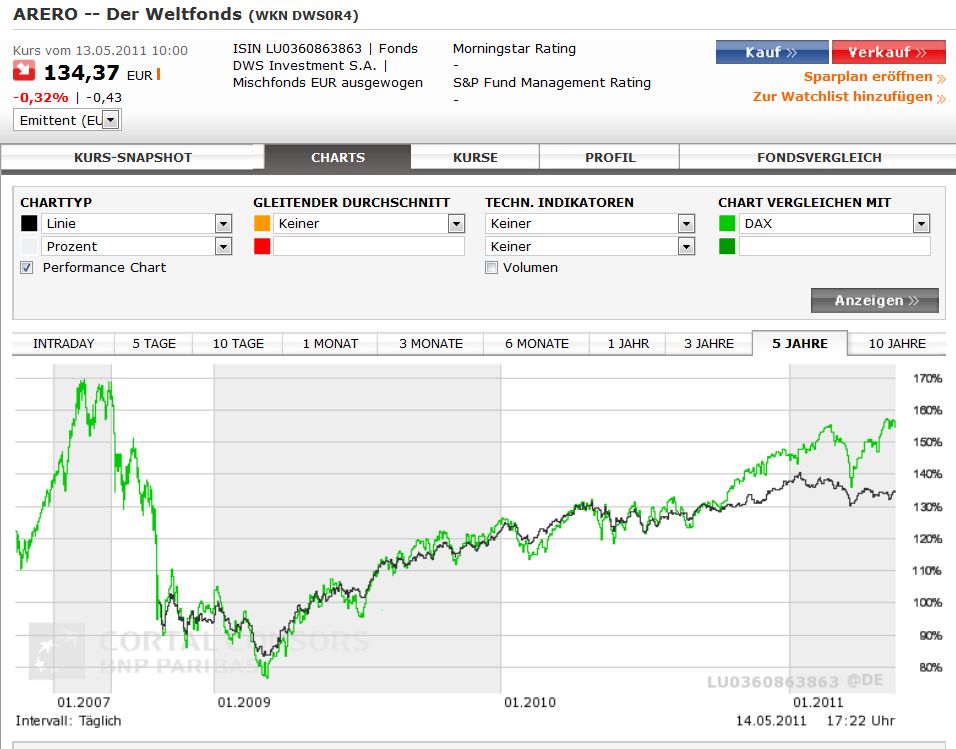Click the second chart comparison input field
The image size is (956, 749).
pos(835,246)
